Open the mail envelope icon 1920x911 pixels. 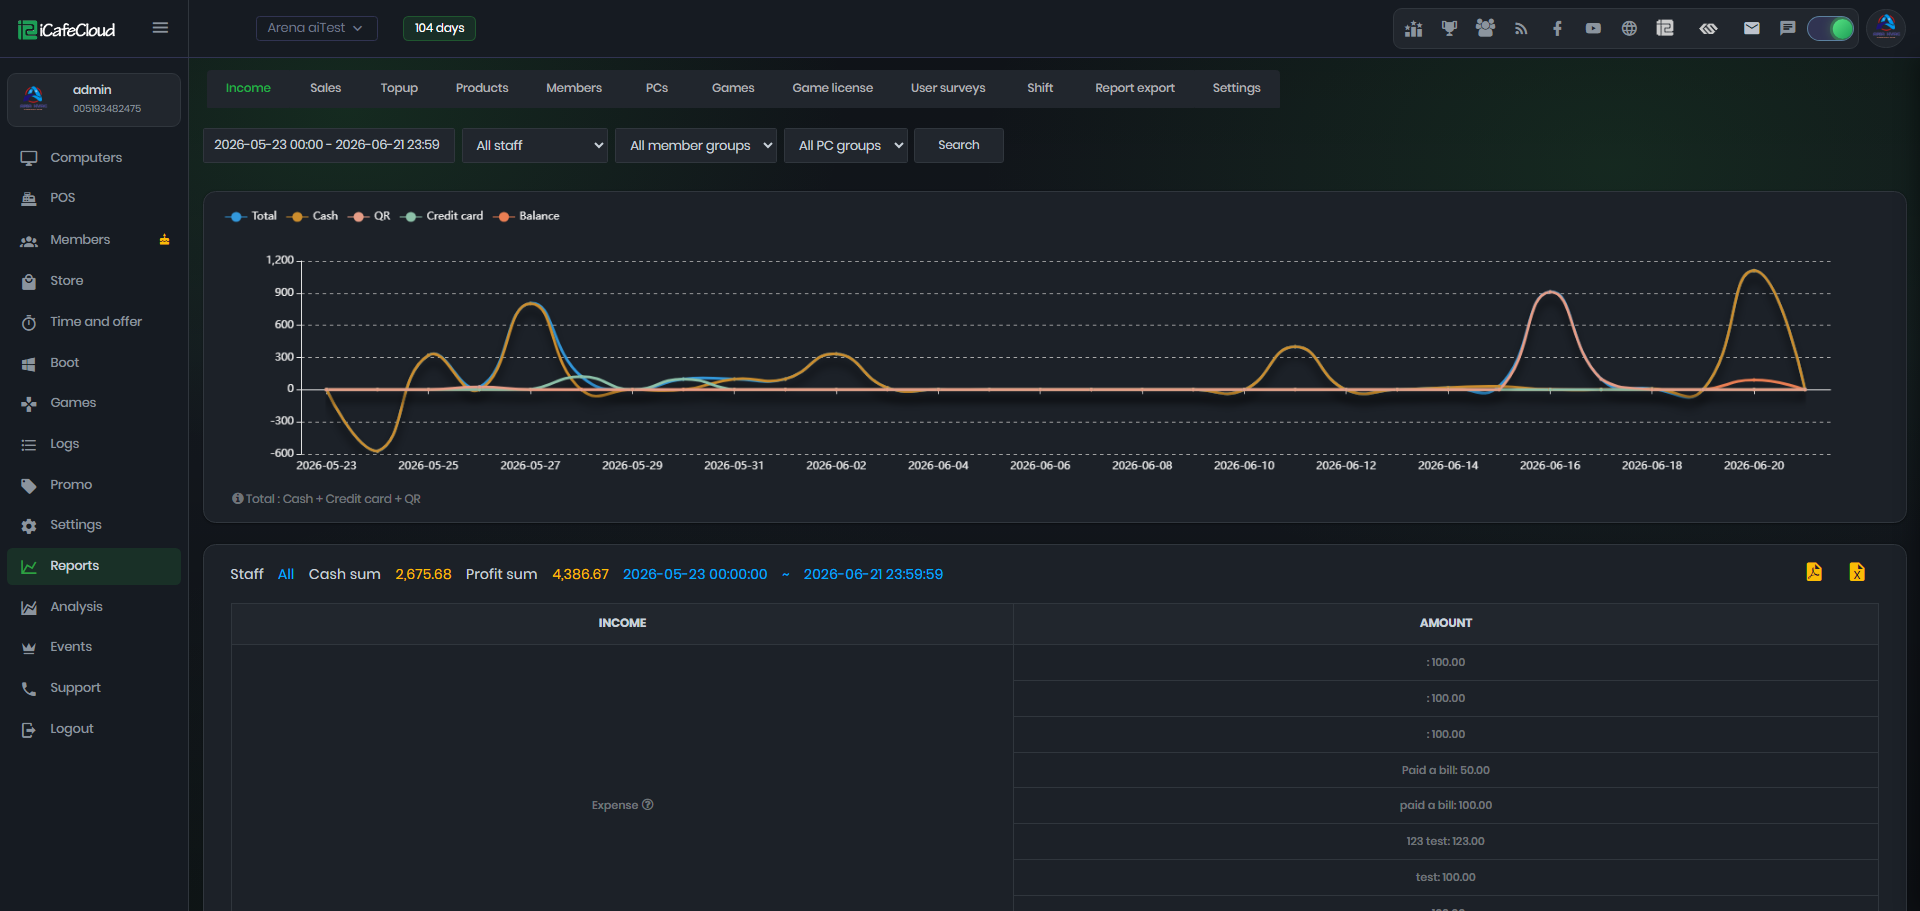(1752, 28)
